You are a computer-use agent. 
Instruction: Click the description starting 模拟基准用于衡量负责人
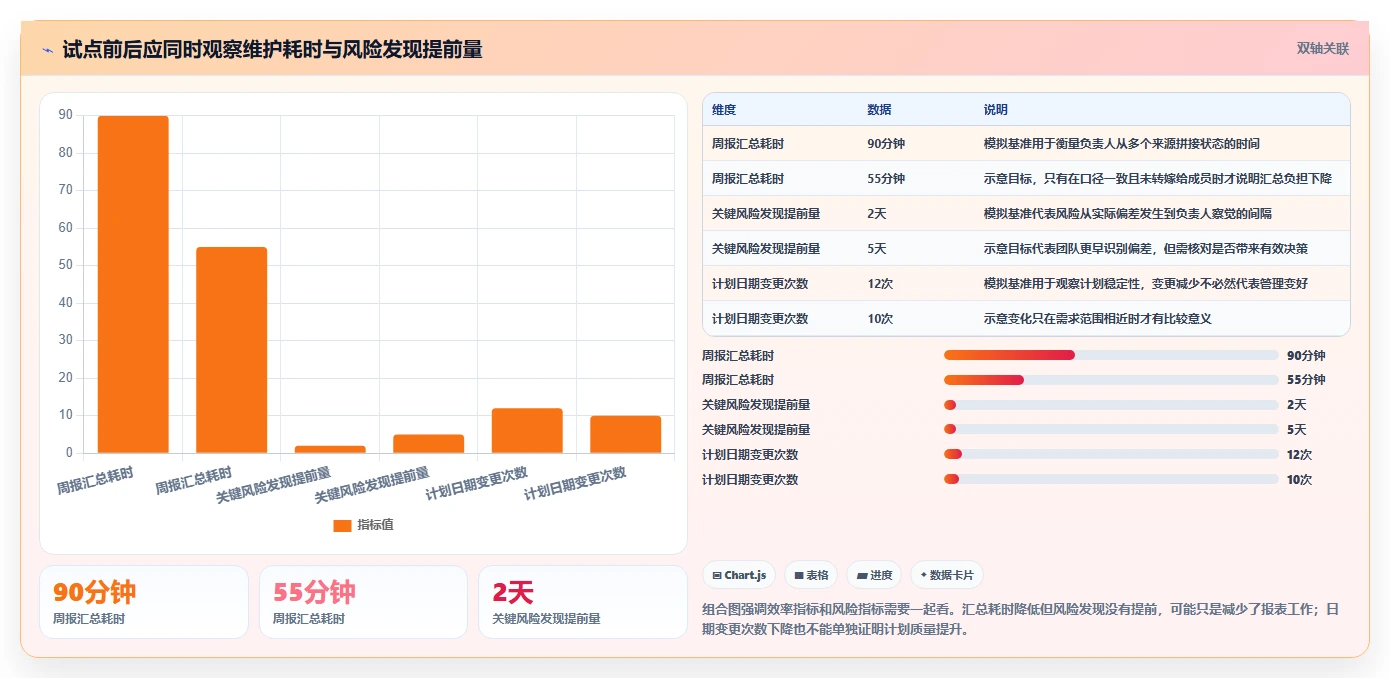[x=1122, y=144]
